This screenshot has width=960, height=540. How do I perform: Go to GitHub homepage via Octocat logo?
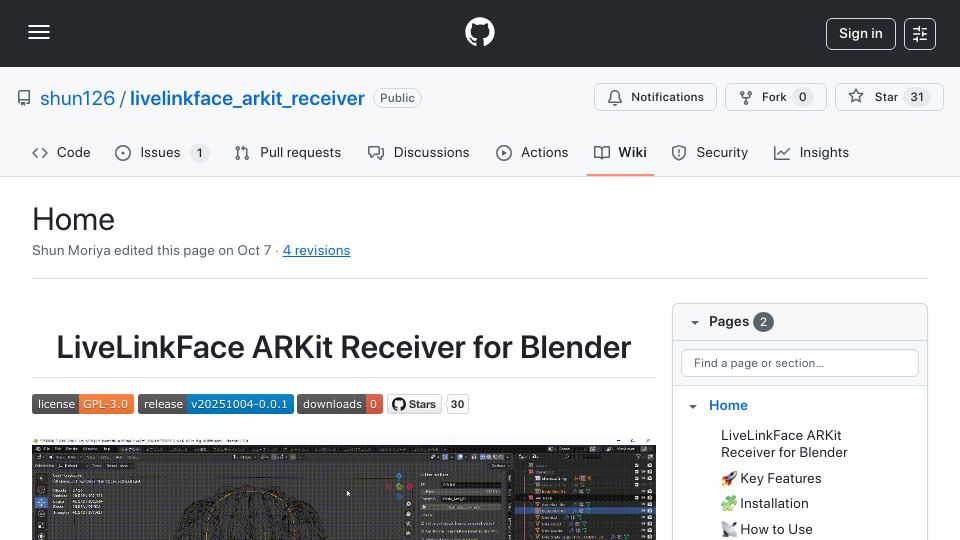click(479, 32)
